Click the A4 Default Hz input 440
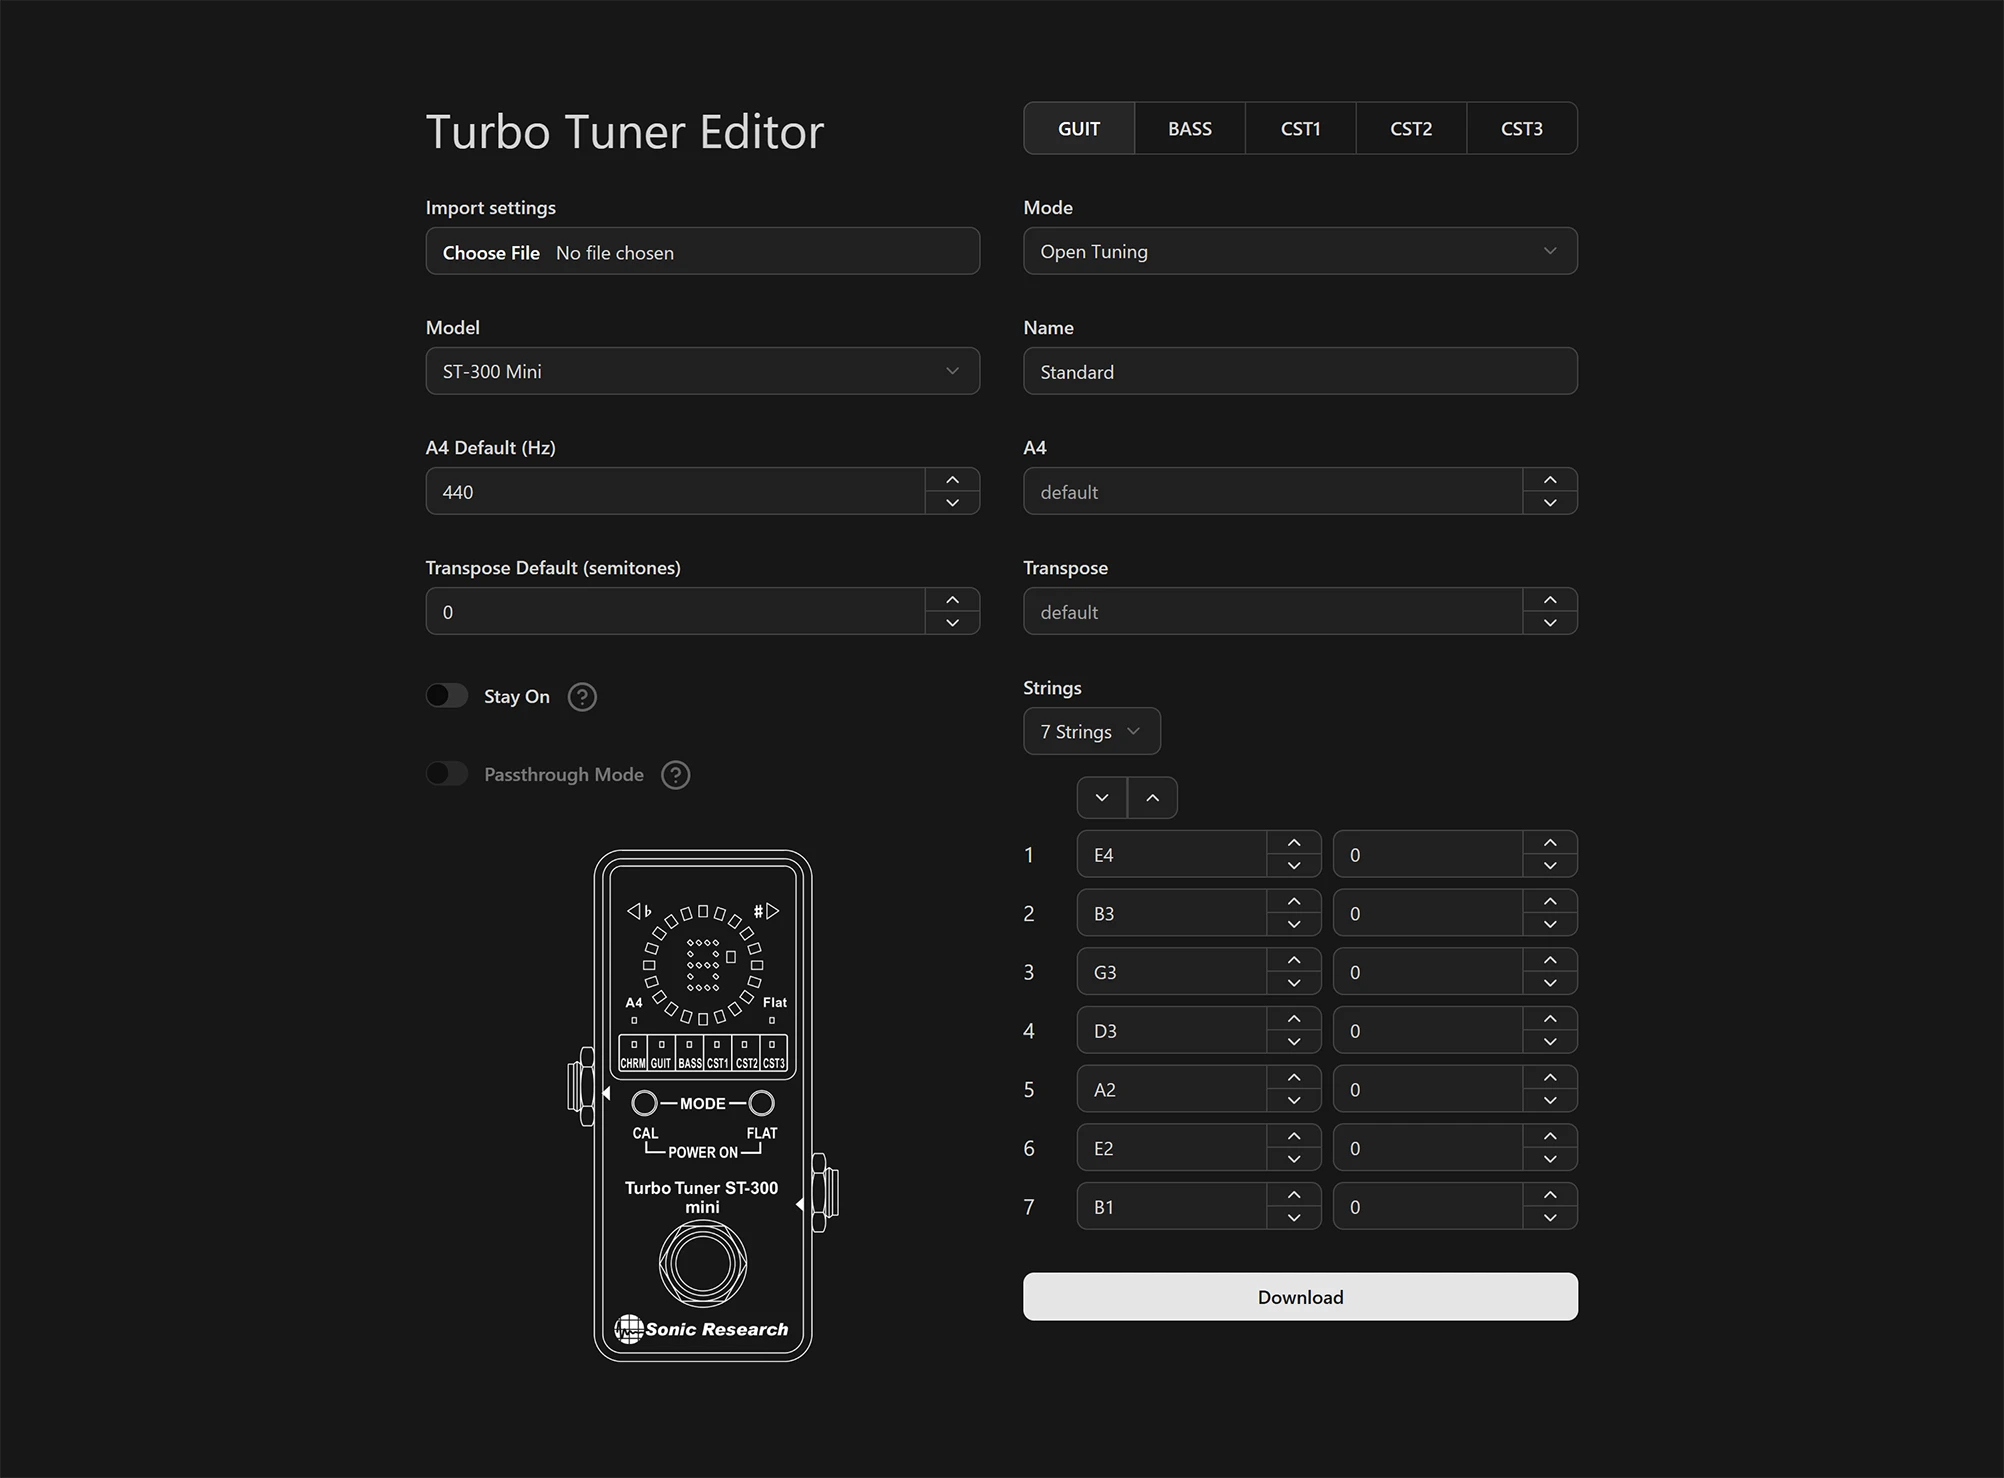2004x1478 pixels. tap(676, 491)
